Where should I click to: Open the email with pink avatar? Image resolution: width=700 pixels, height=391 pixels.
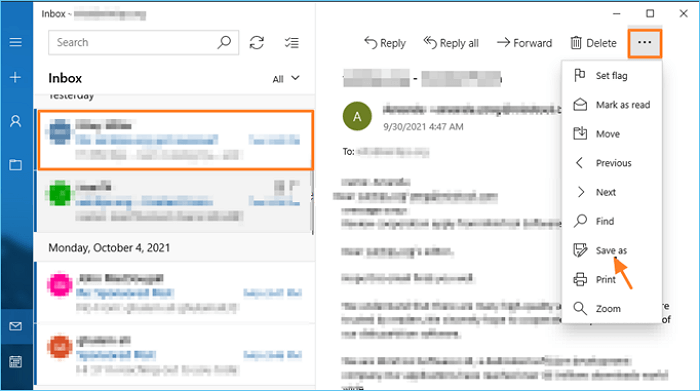point(174,292)
